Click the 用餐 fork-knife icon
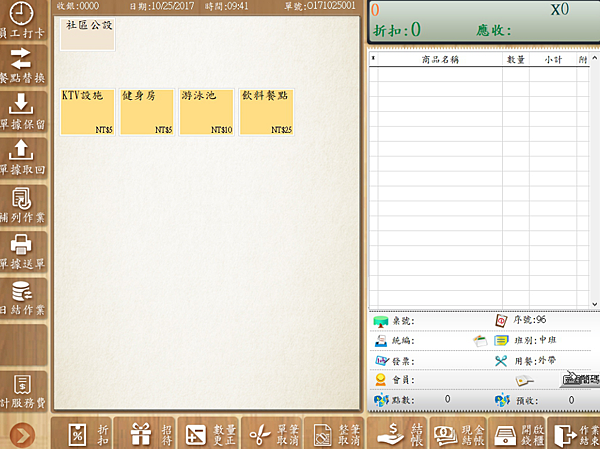The image size is (600, 449). coord(501,361)
